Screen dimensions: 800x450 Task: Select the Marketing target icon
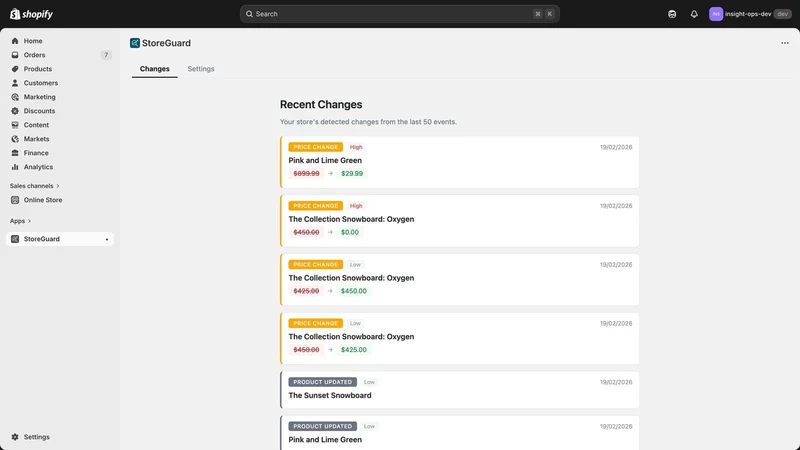15,97
